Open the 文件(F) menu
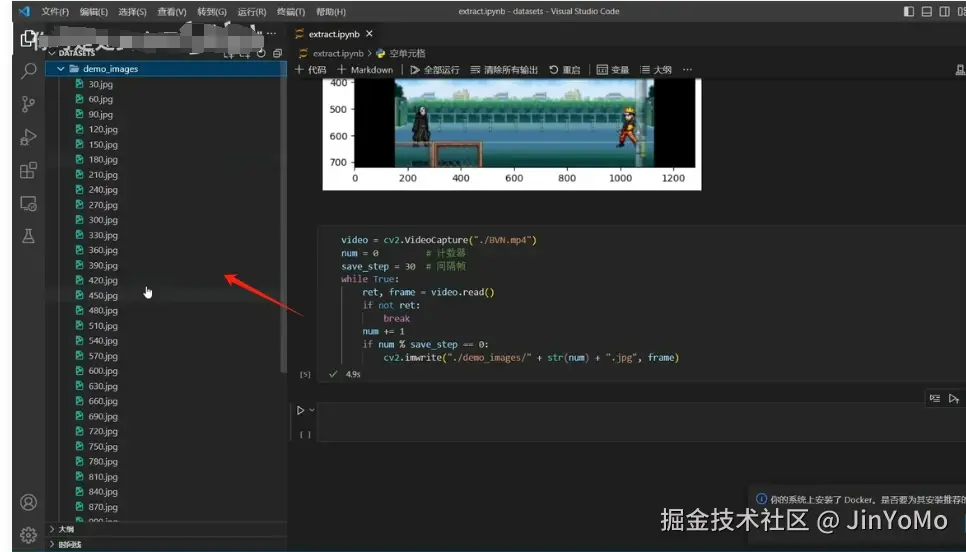Viewport: 966px width, 552px height. (55, 12)
